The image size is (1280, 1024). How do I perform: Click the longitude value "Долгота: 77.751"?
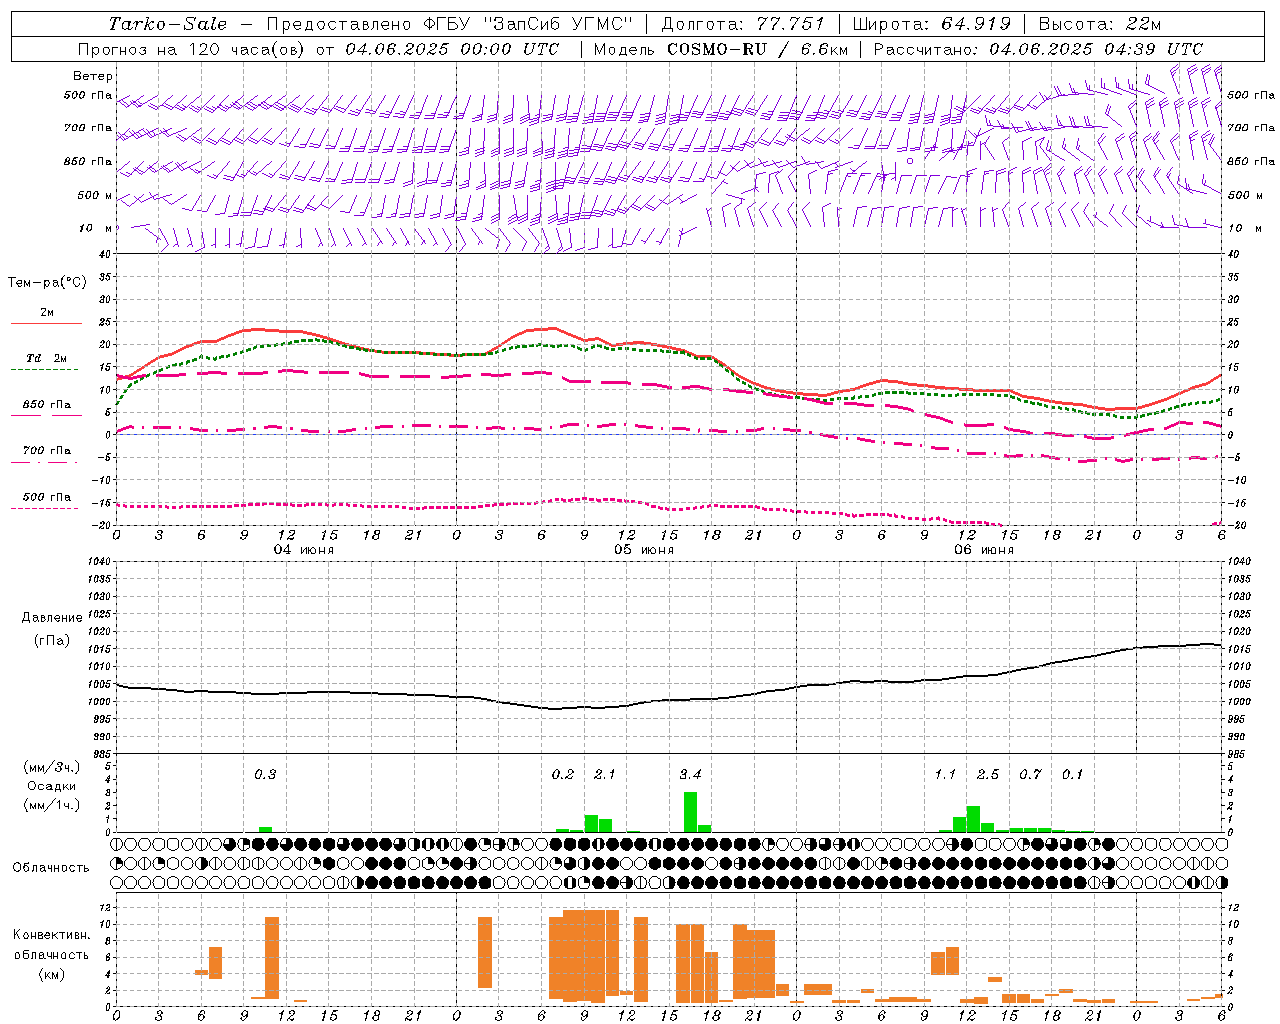[743, 24]
